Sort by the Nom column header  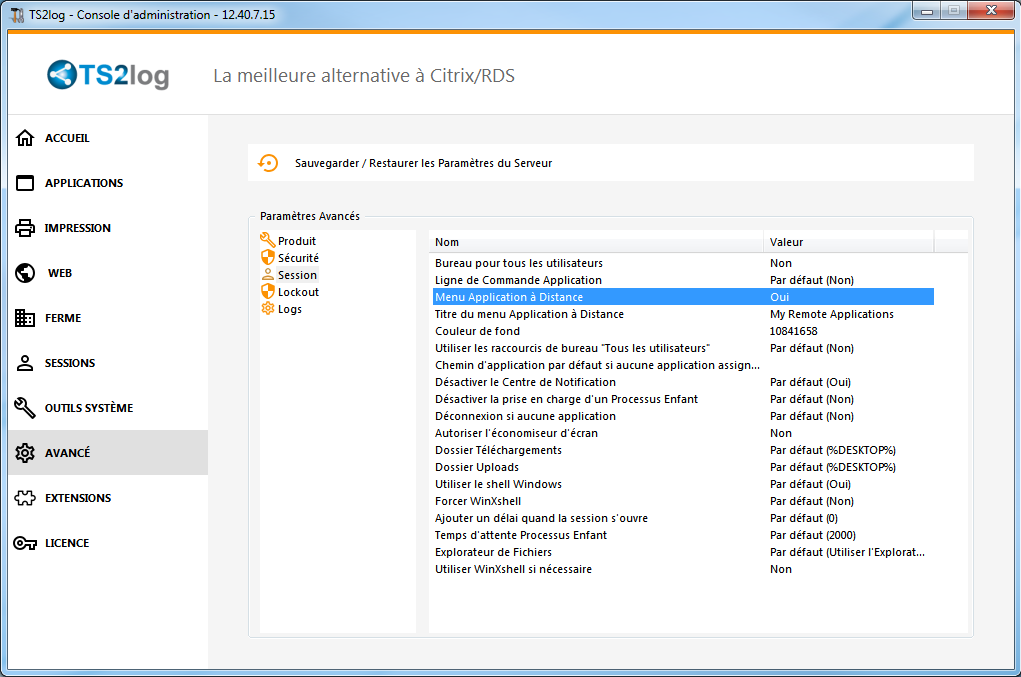(596, 242)
